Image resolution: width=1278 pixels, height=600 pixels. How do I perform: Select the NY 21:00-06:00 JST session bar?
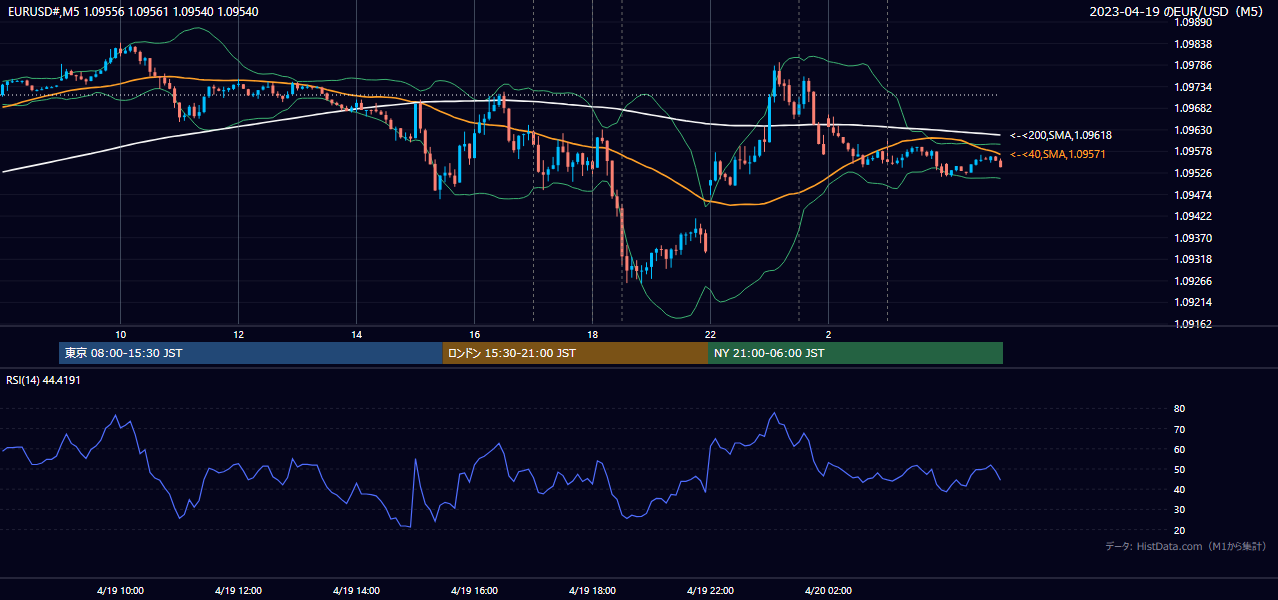pos(855,353)
